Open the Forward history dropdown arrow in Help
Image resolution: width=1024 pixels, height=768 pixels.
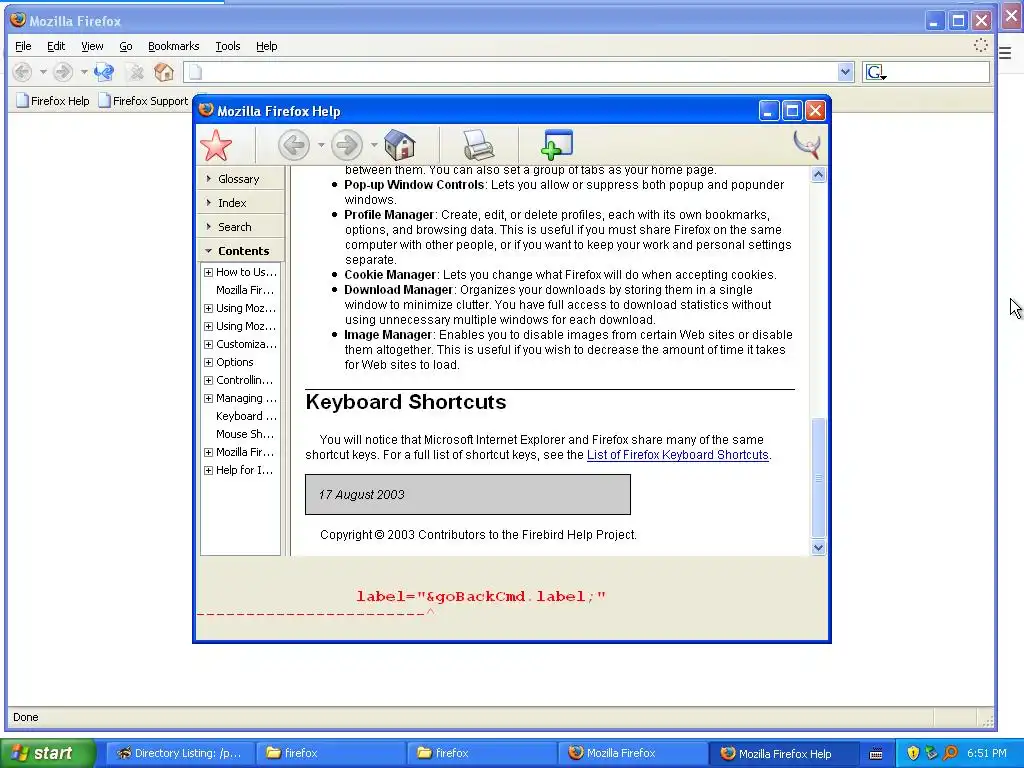pyautogui.click(x=374, y=145)
